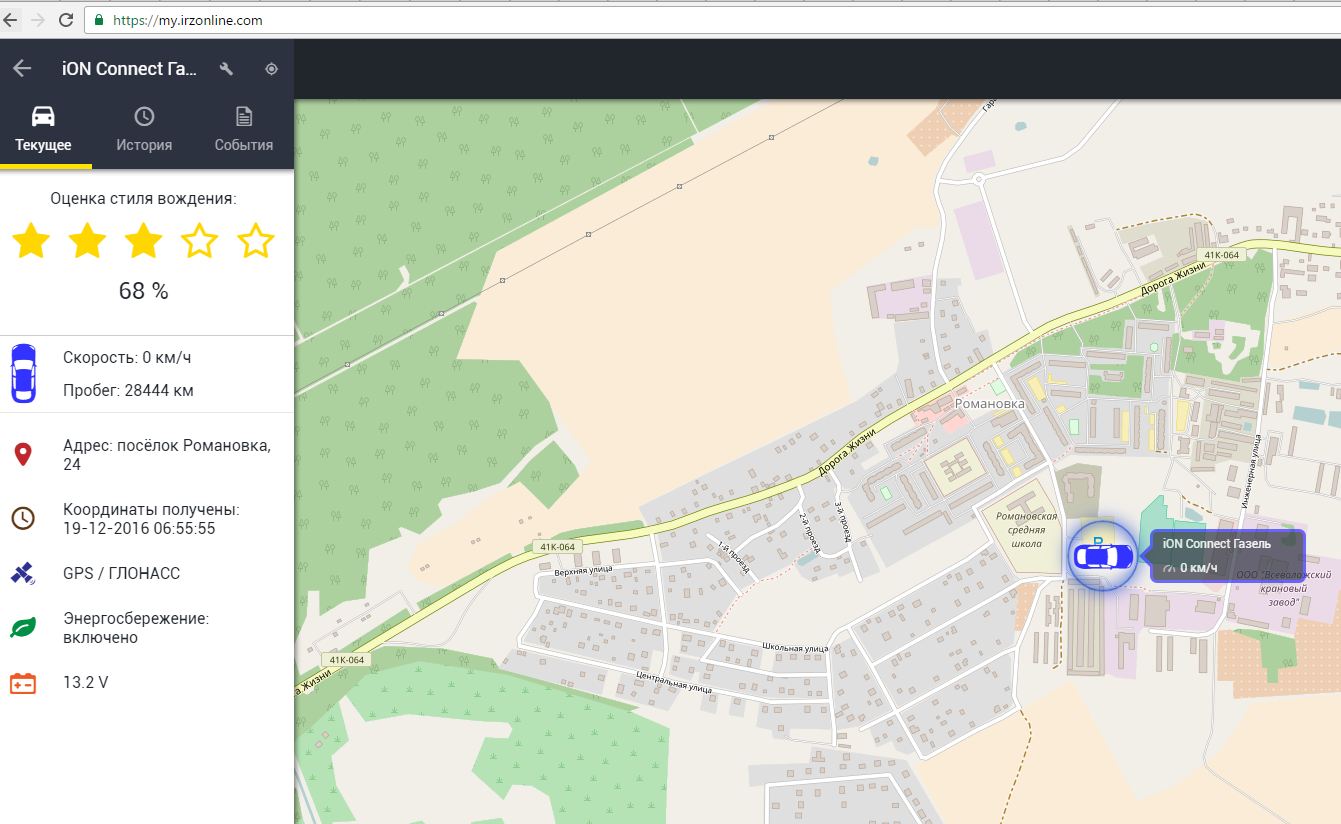Viewport: 1341px width, 824px height.
Task: Click the browser back navigation arrow
Action: pyautogui.click(x=10, y=20)
